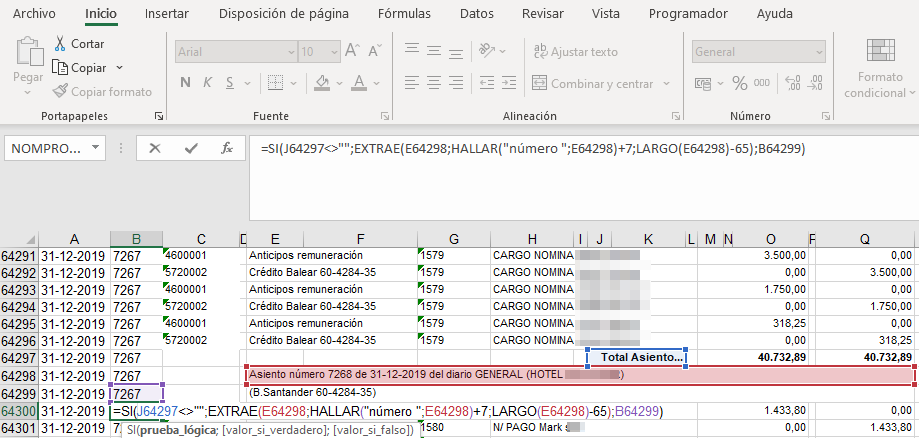Toggle underline S formatting
The image size is (919, 438).
pyautogui.click(x=230, y=83)
